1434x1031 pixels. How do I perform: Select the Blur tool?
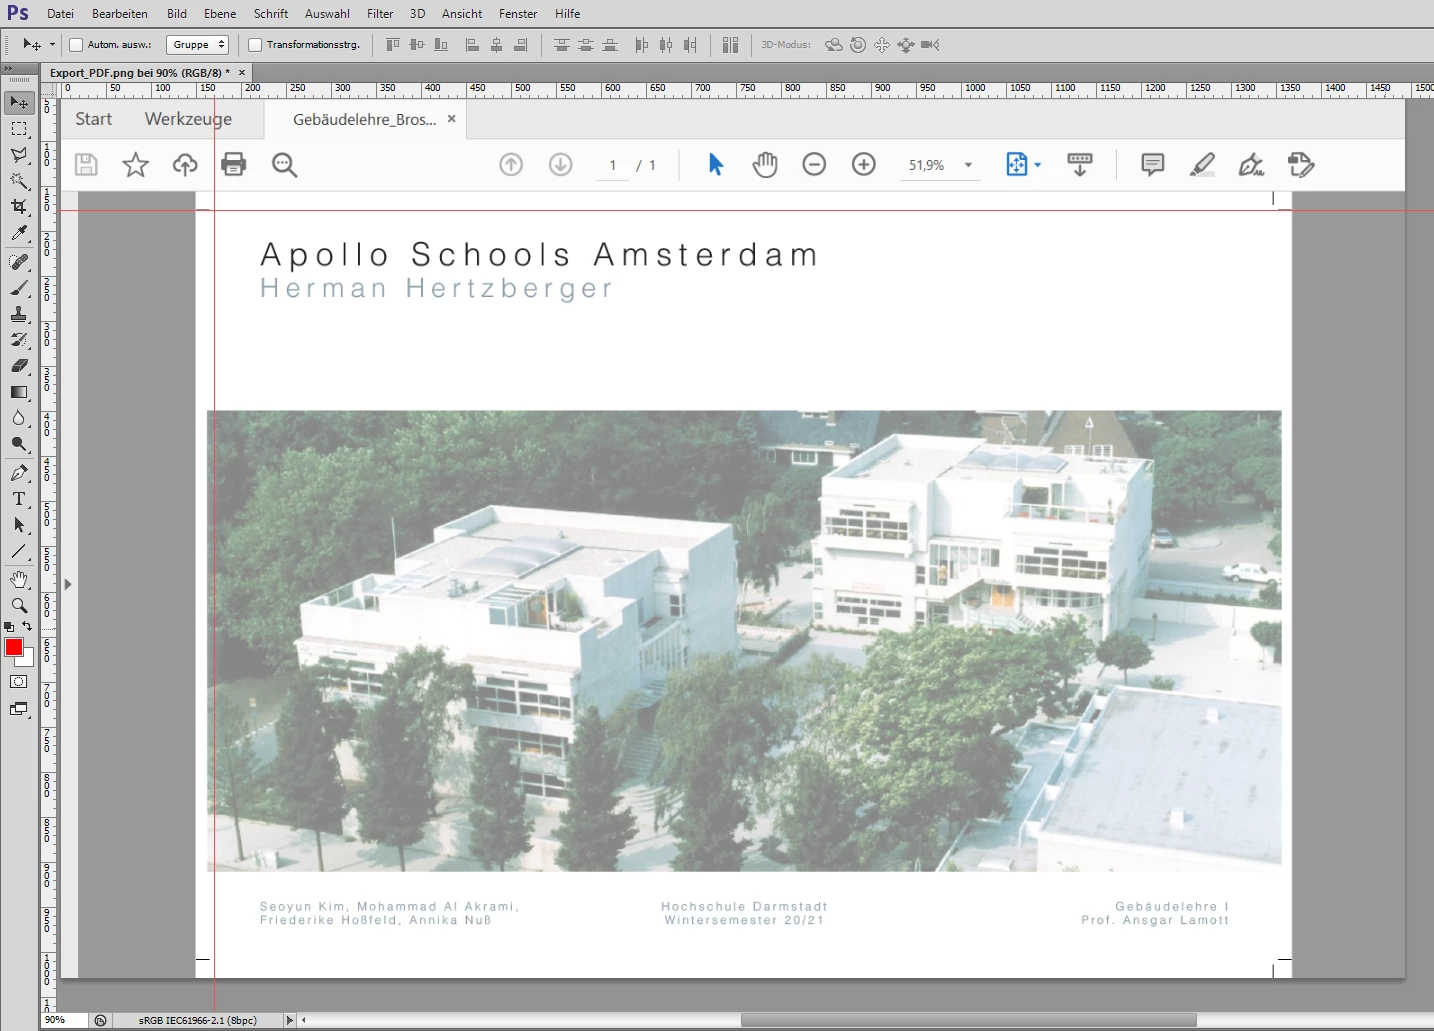pos(19,418)
